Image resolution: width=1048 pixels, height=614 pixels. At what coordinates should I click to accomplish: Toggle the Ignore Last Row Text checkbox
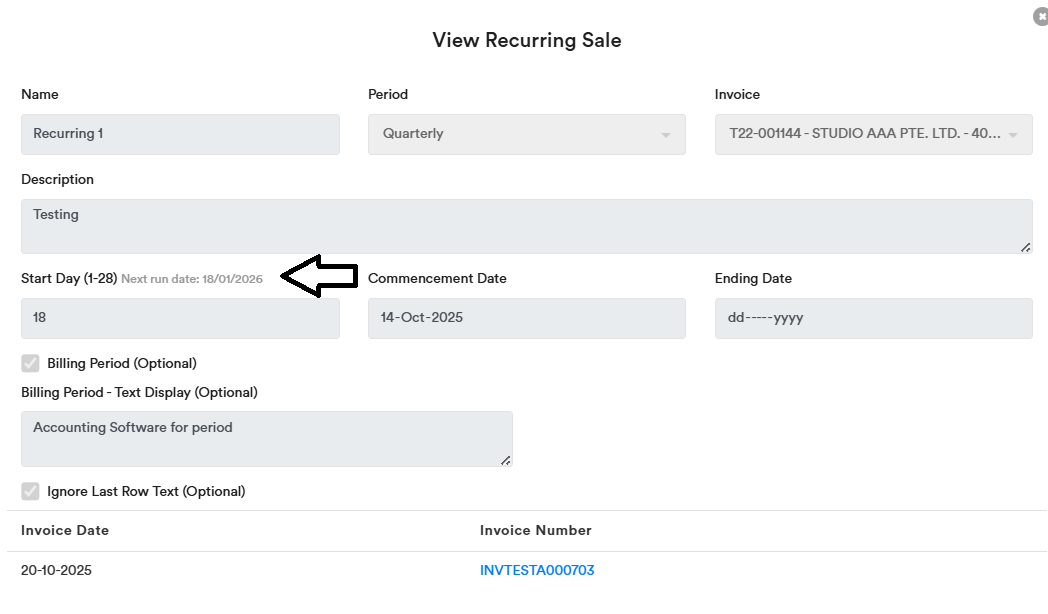pos(31,491)
